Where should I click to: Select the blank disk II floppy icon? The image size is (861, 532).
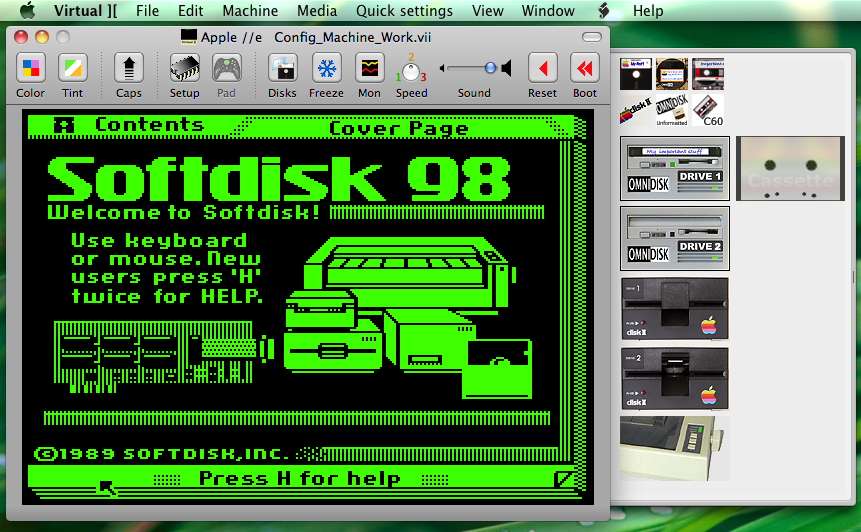[x=636, y=110]
